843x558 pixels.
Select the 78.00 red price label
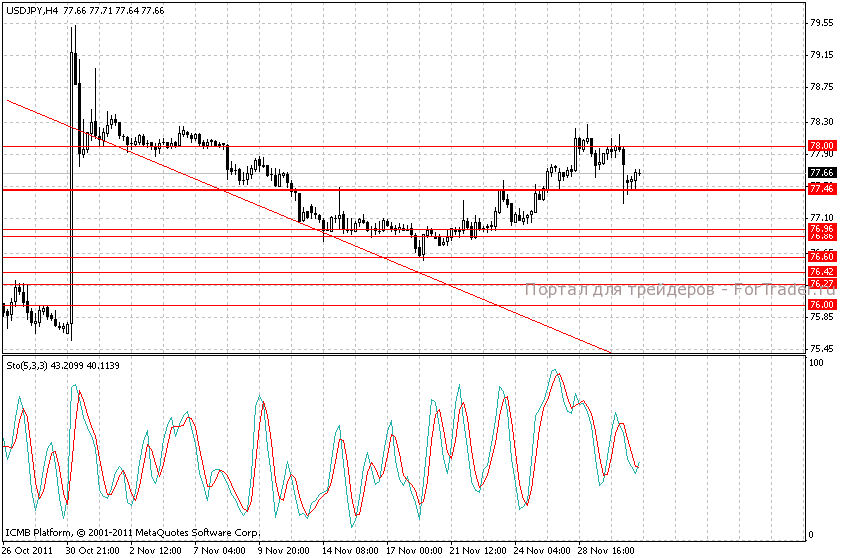[x=821, y=146]
